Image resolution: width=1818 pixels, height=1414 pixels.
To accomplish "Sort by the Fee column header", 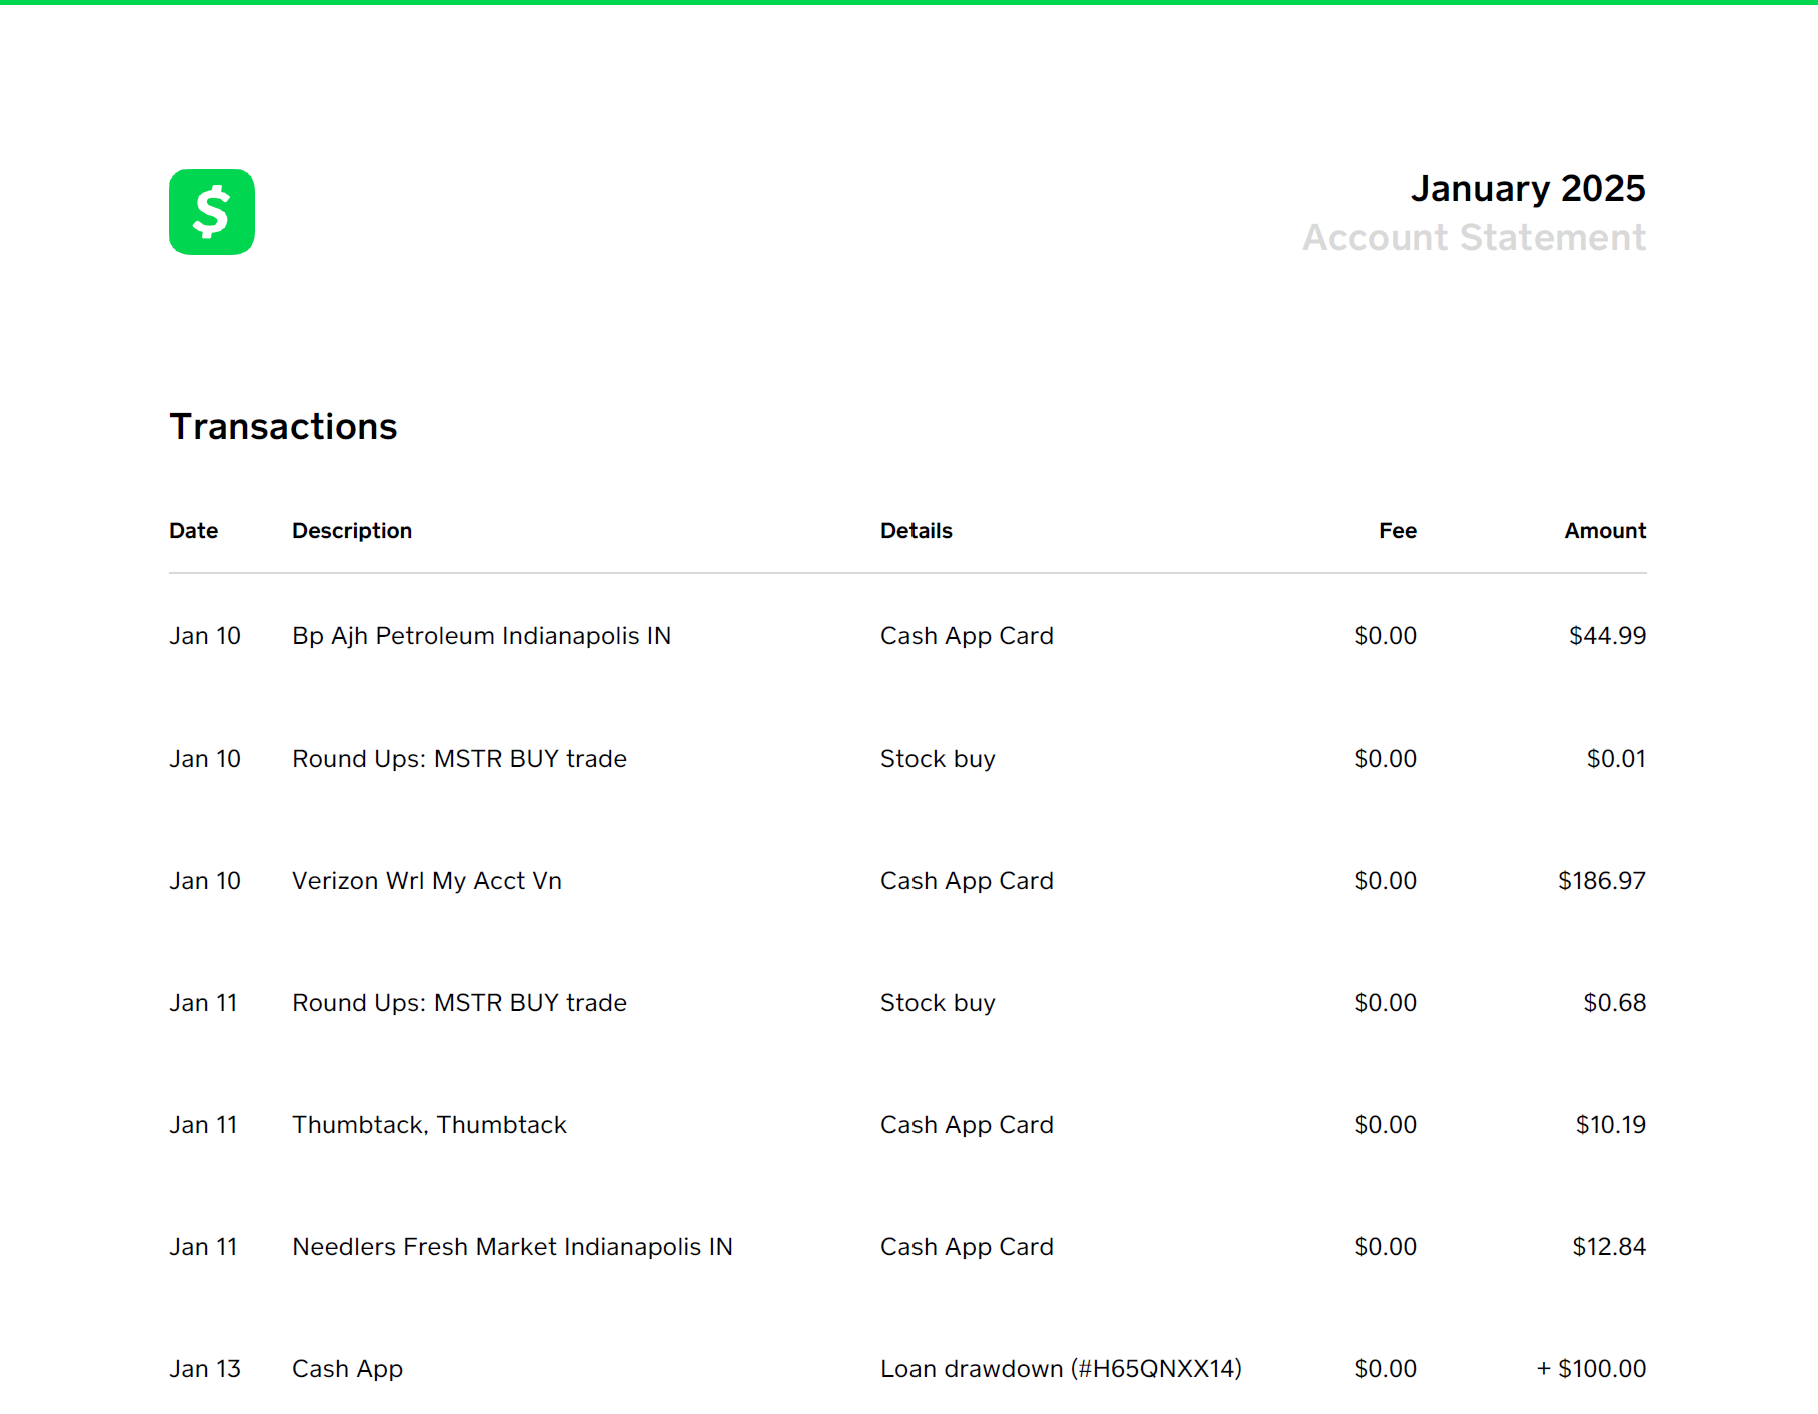I will coord(1397,531).
